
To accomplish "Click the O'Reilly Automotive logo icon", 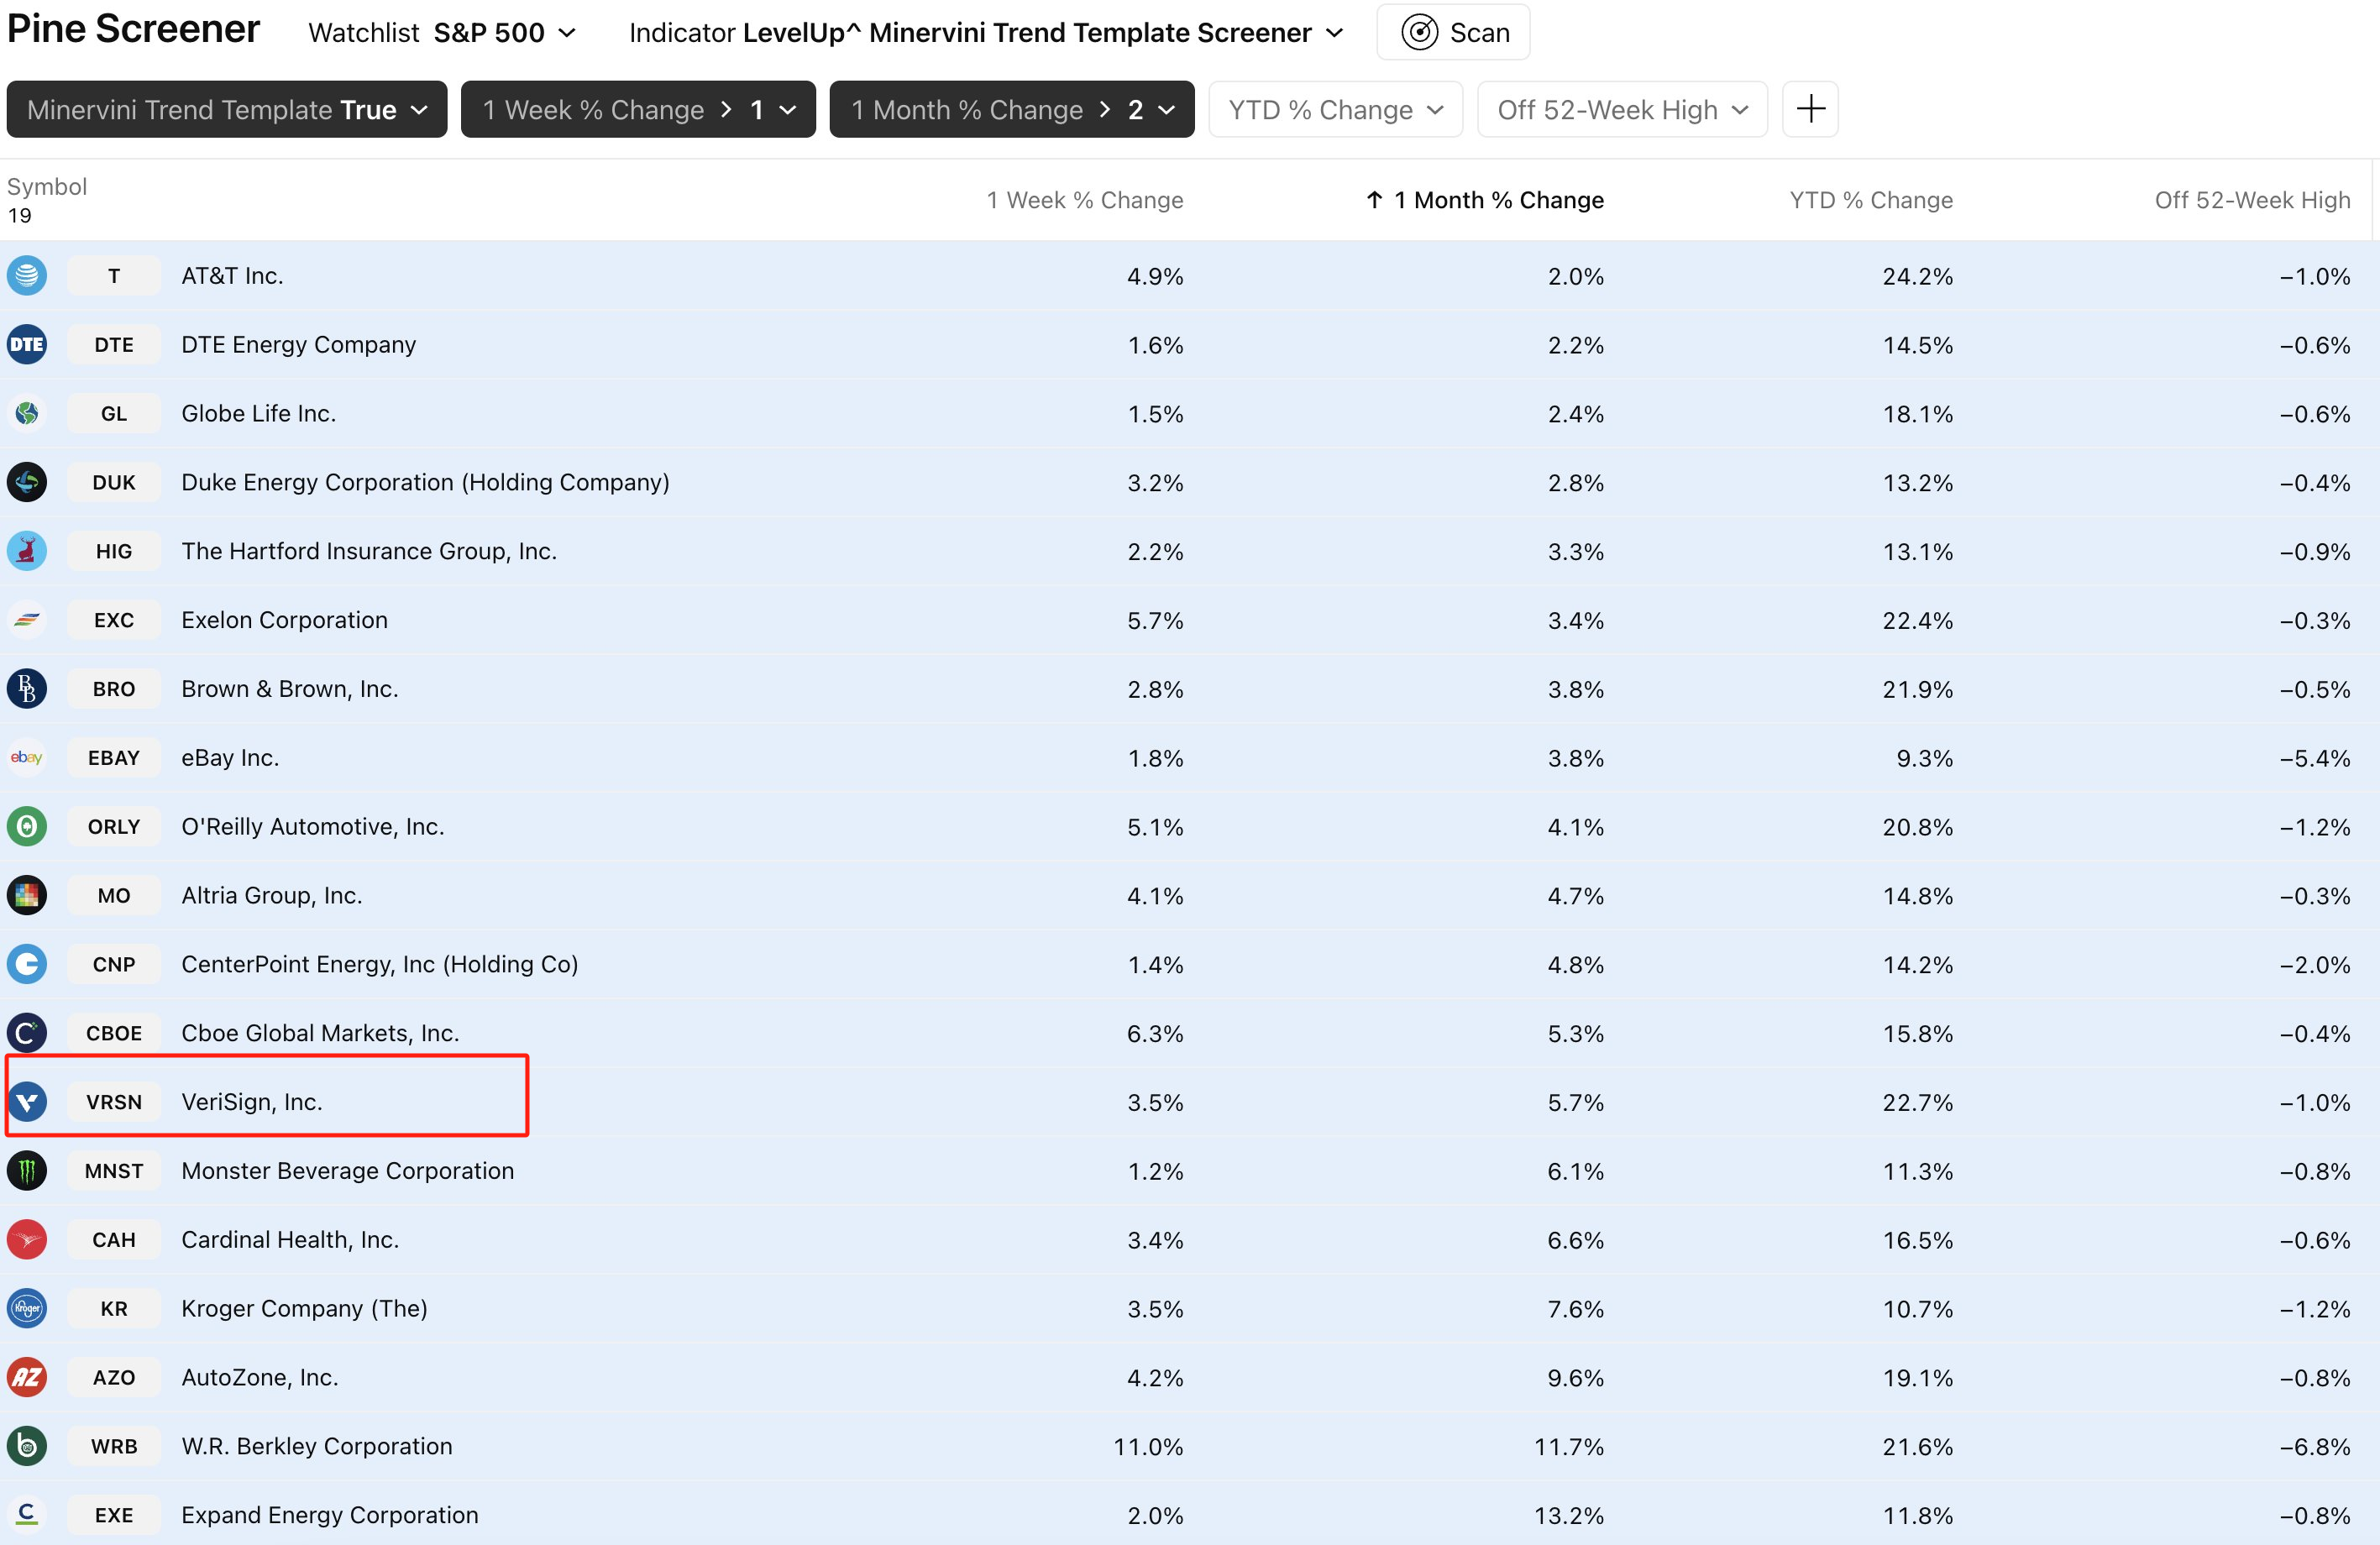I will [x=27, y=826].
